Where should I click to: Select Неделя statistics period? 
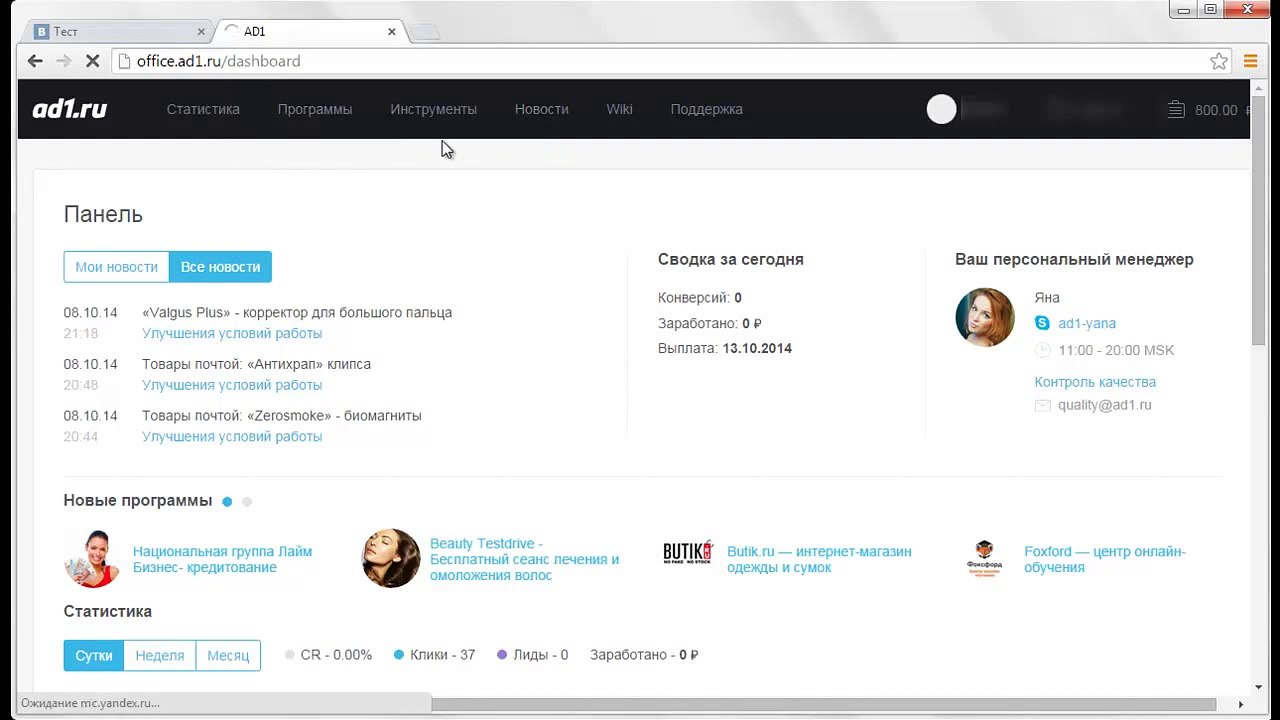pyautogui.click(x=160, y=655)
